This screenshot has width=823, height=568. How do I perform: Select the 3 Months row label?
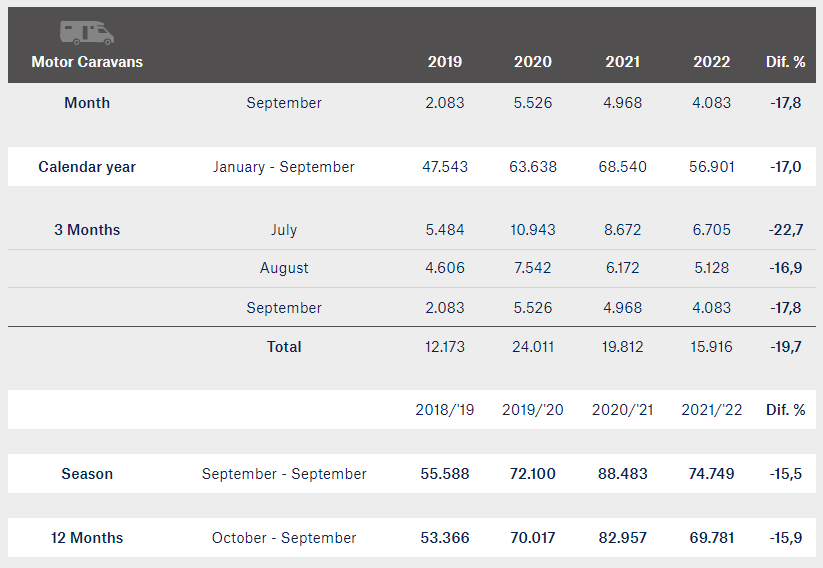click(x=87, y=230)
